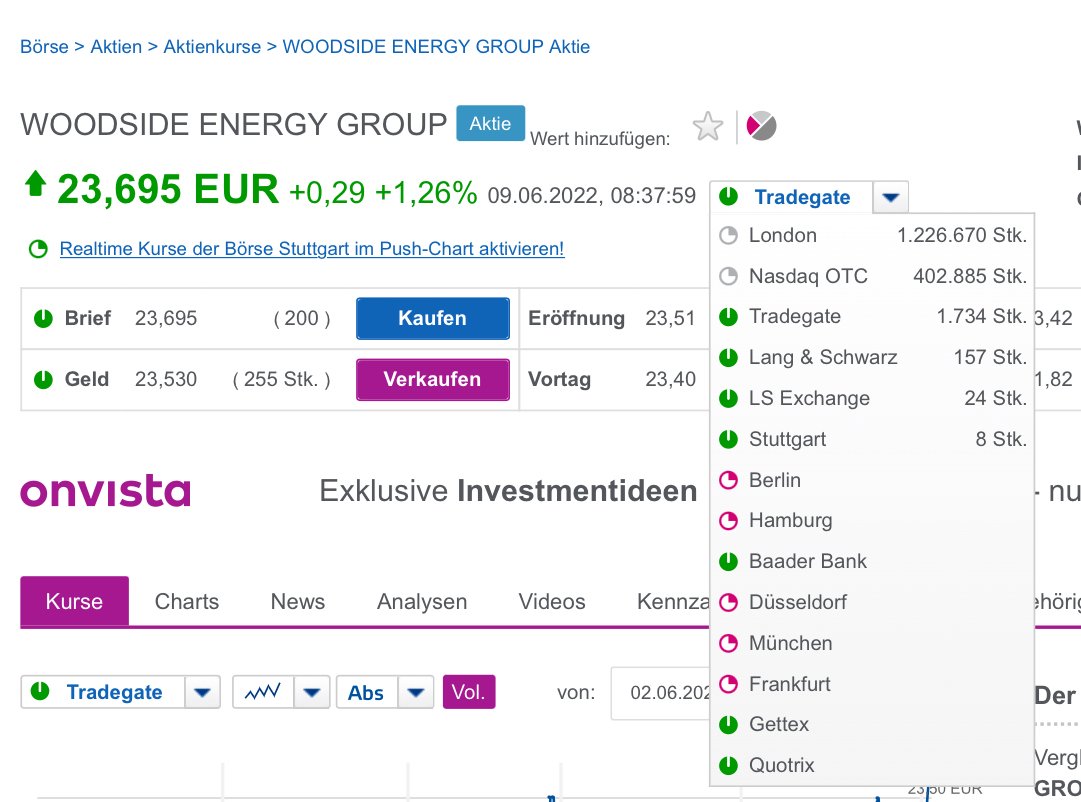Click the magenta clock icon beside Berlin
The width and height of the screenshot is (1081, 802).
[x=729, y=480]
